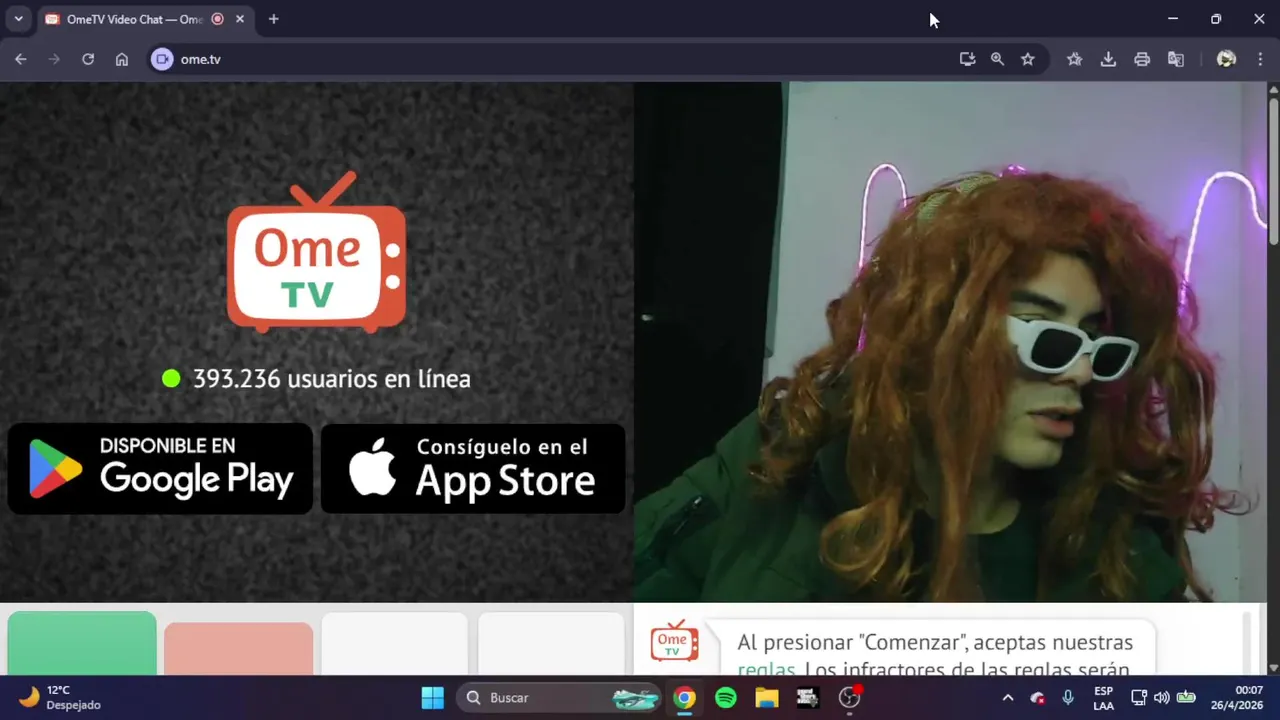Reload the ome.tv page
The image size is (1280, 720).
pos(88,59)
